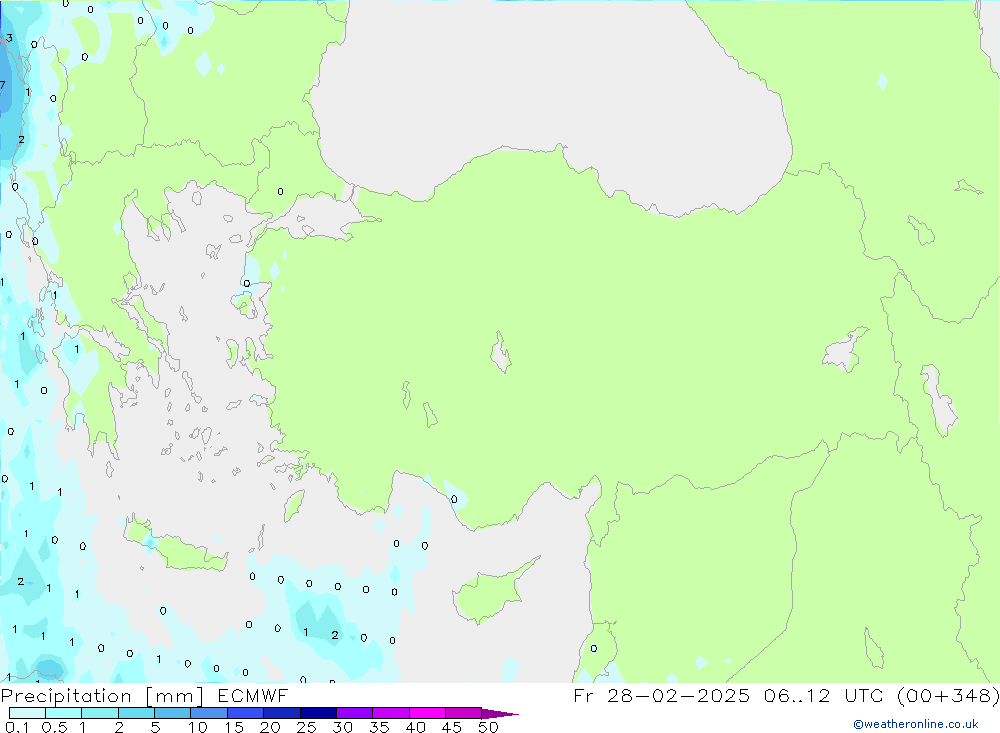Image resolution: width=1000 pixels, height=733 pixels.
Task: Click the 'Precipitation [mm]' title text
Action: pos(102,696)
